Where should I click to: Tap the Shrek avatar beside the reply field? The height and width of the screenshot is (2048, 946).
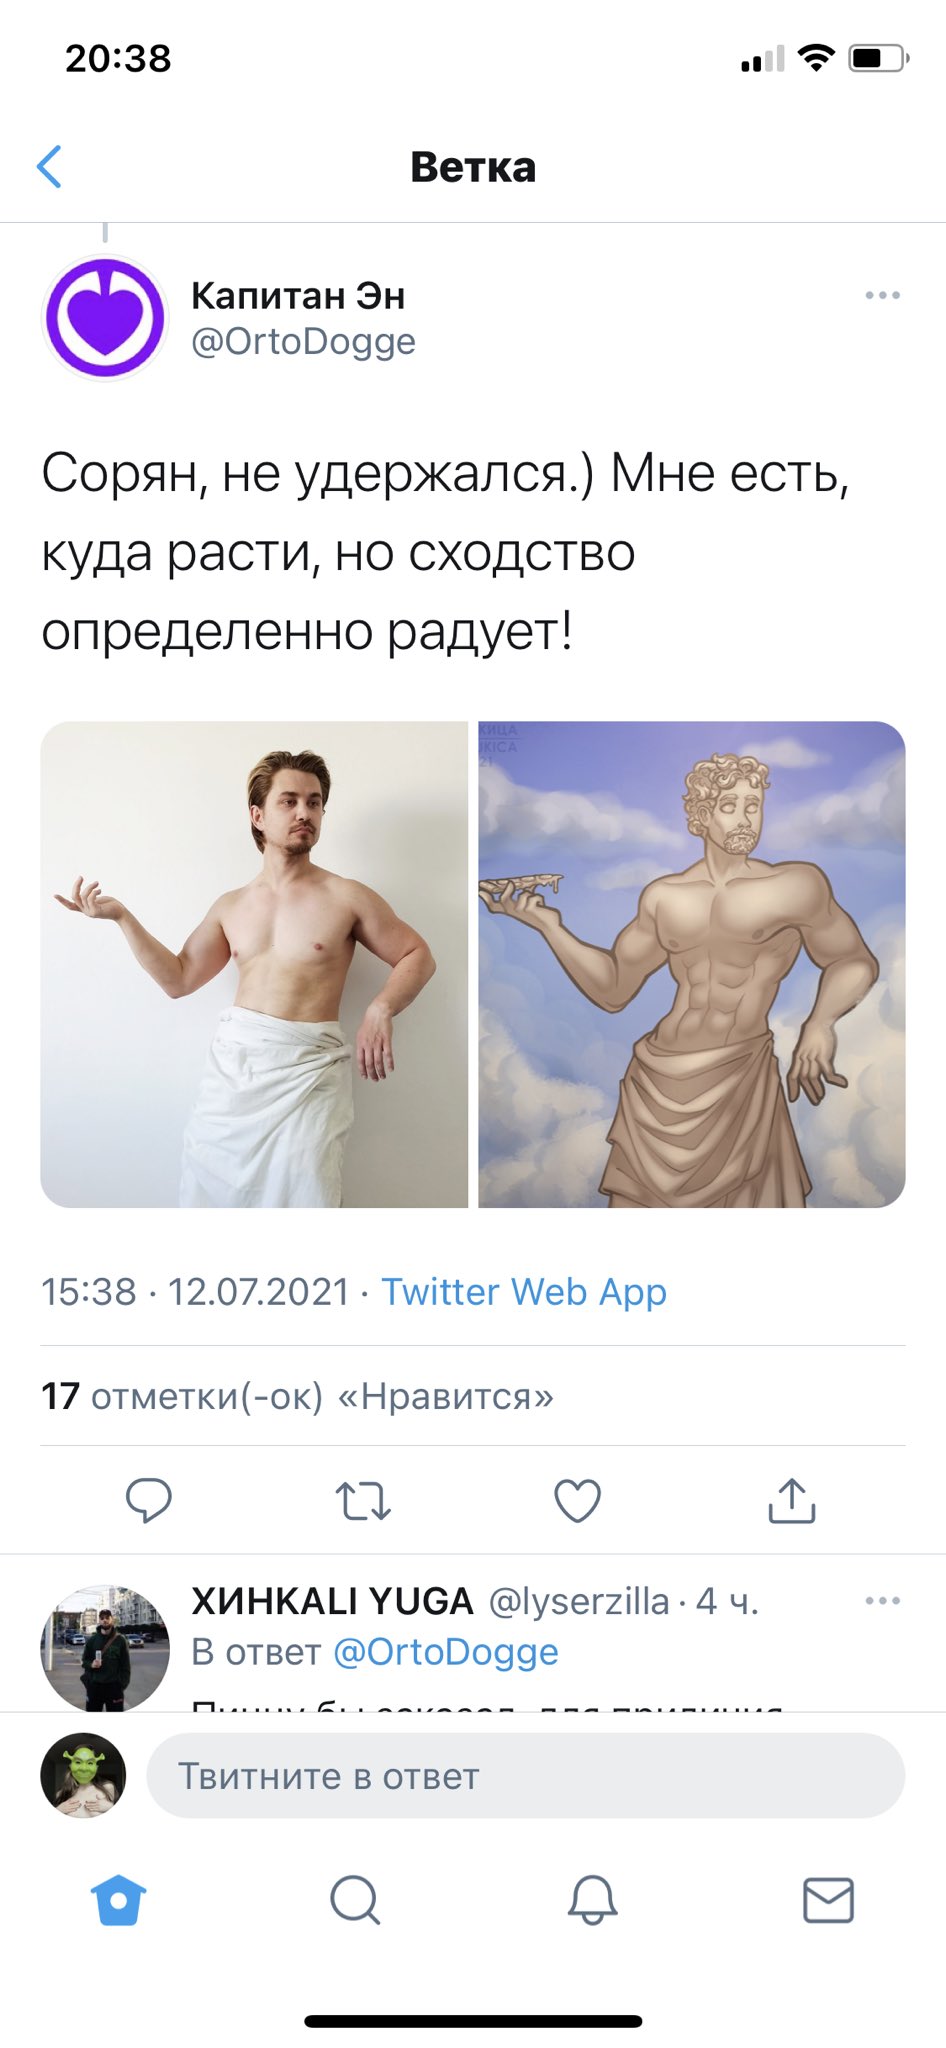83,1776
